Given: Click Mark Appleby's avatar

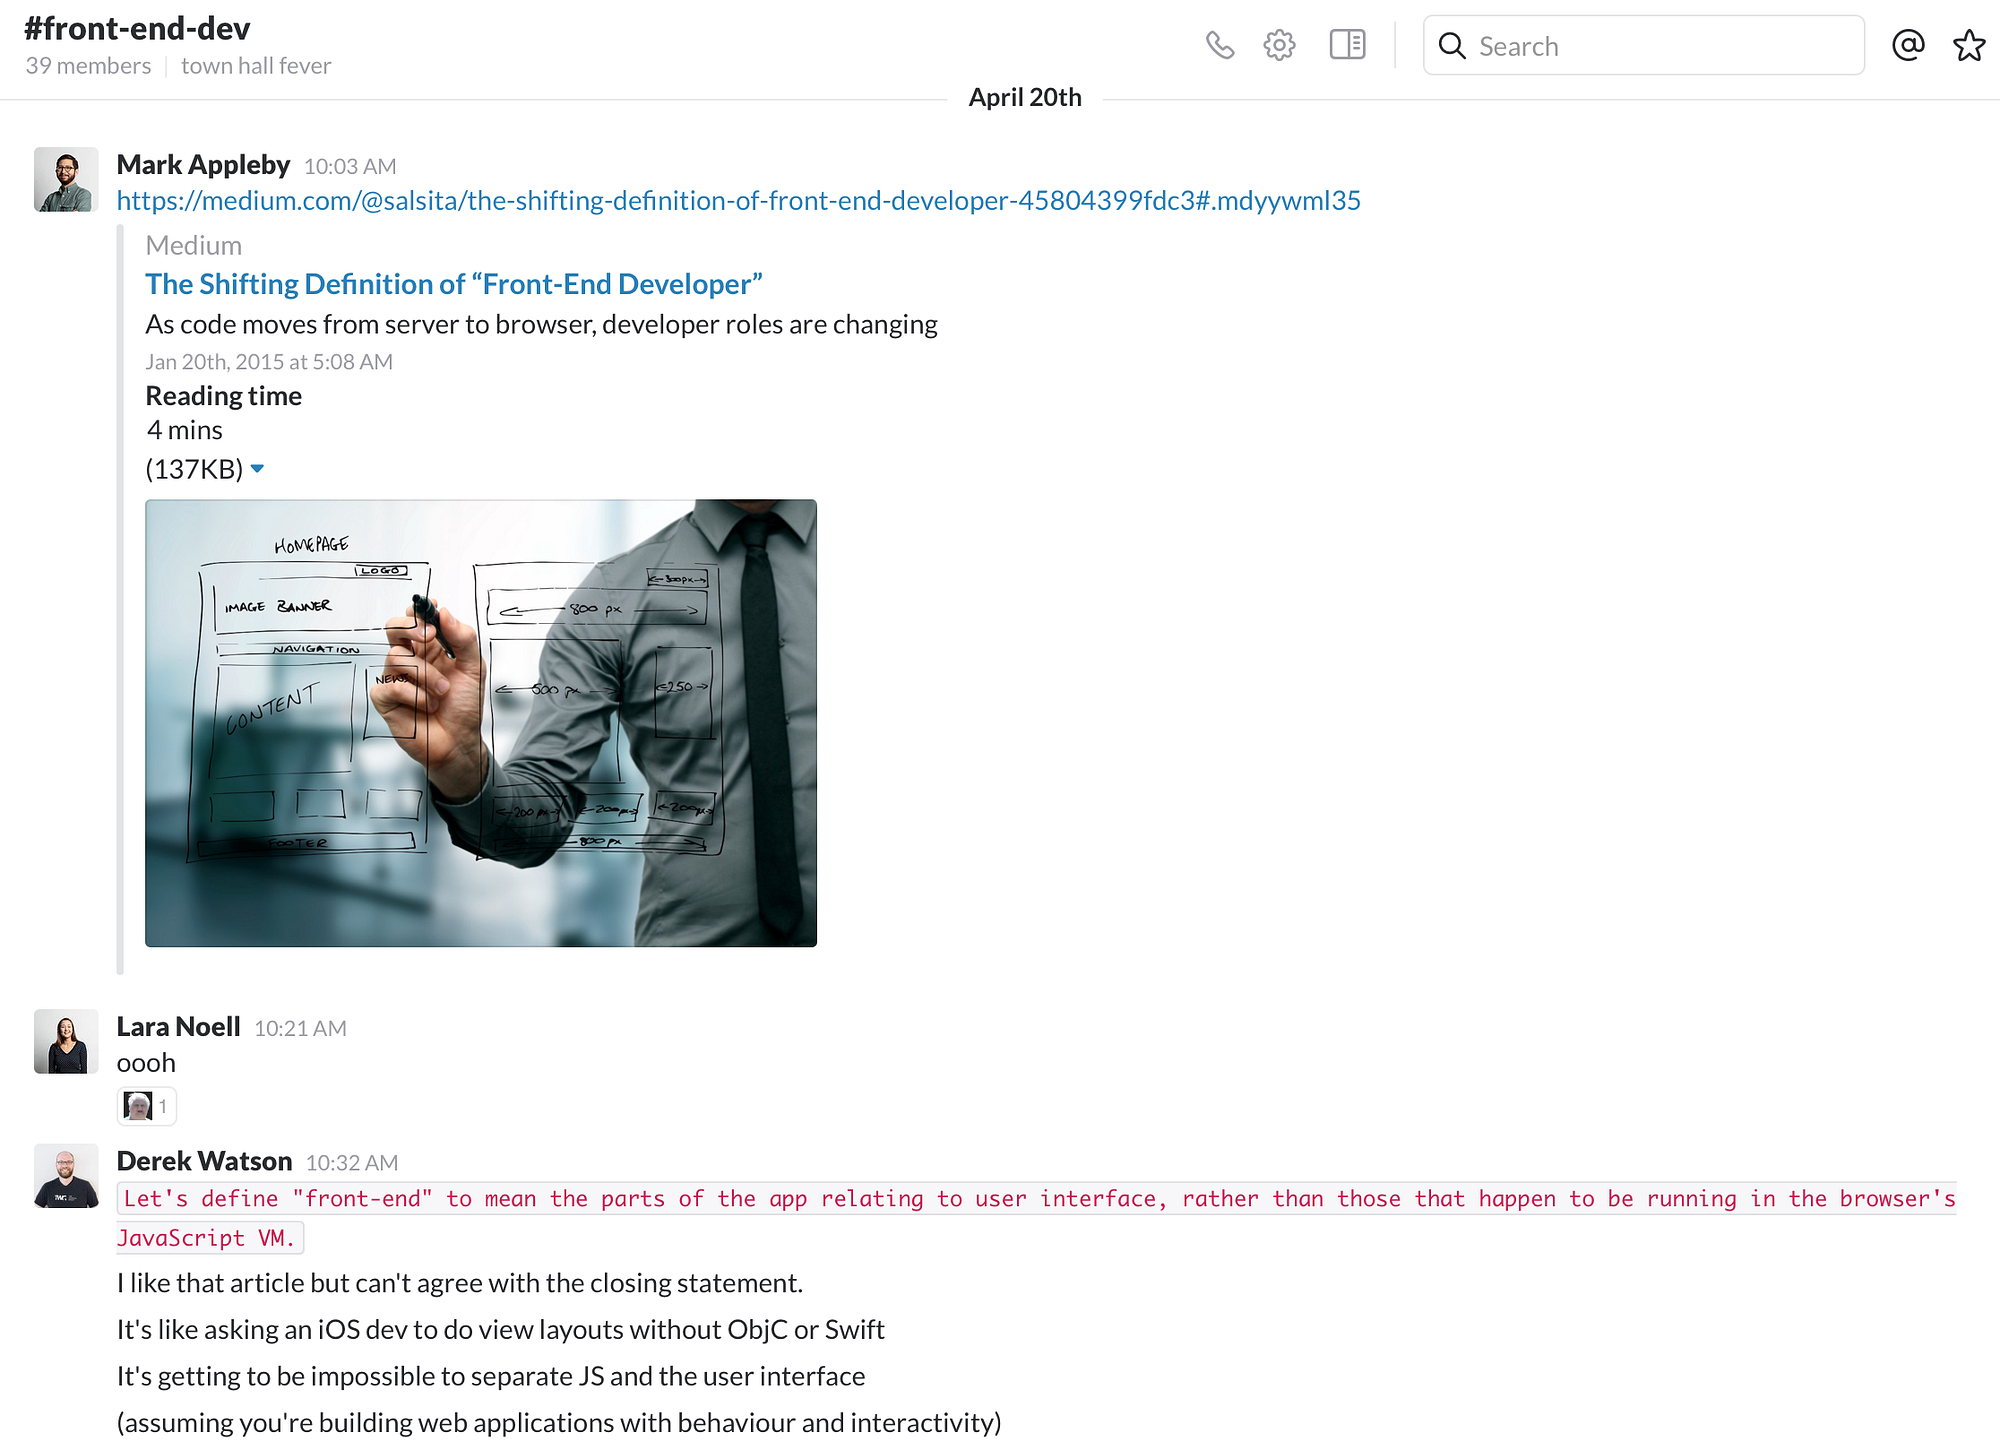Looking at the screenshot, I should (x=66, y=180).
